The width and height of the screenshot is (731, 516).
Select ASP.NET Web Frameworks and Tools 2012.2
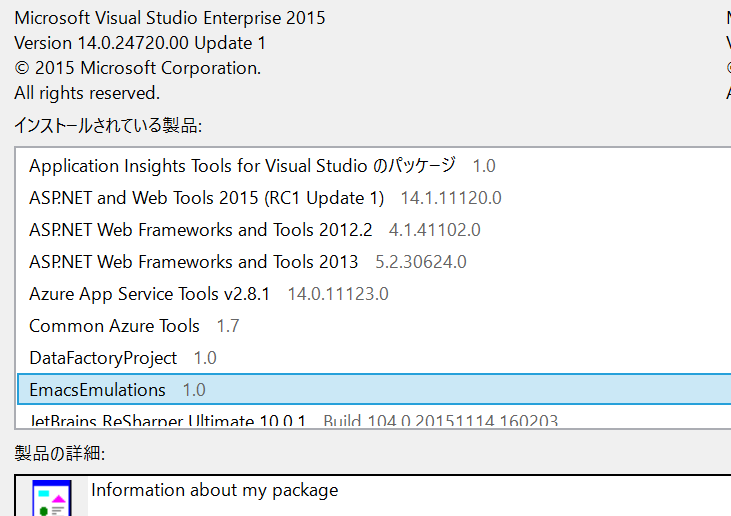click(x=374, y=230)
